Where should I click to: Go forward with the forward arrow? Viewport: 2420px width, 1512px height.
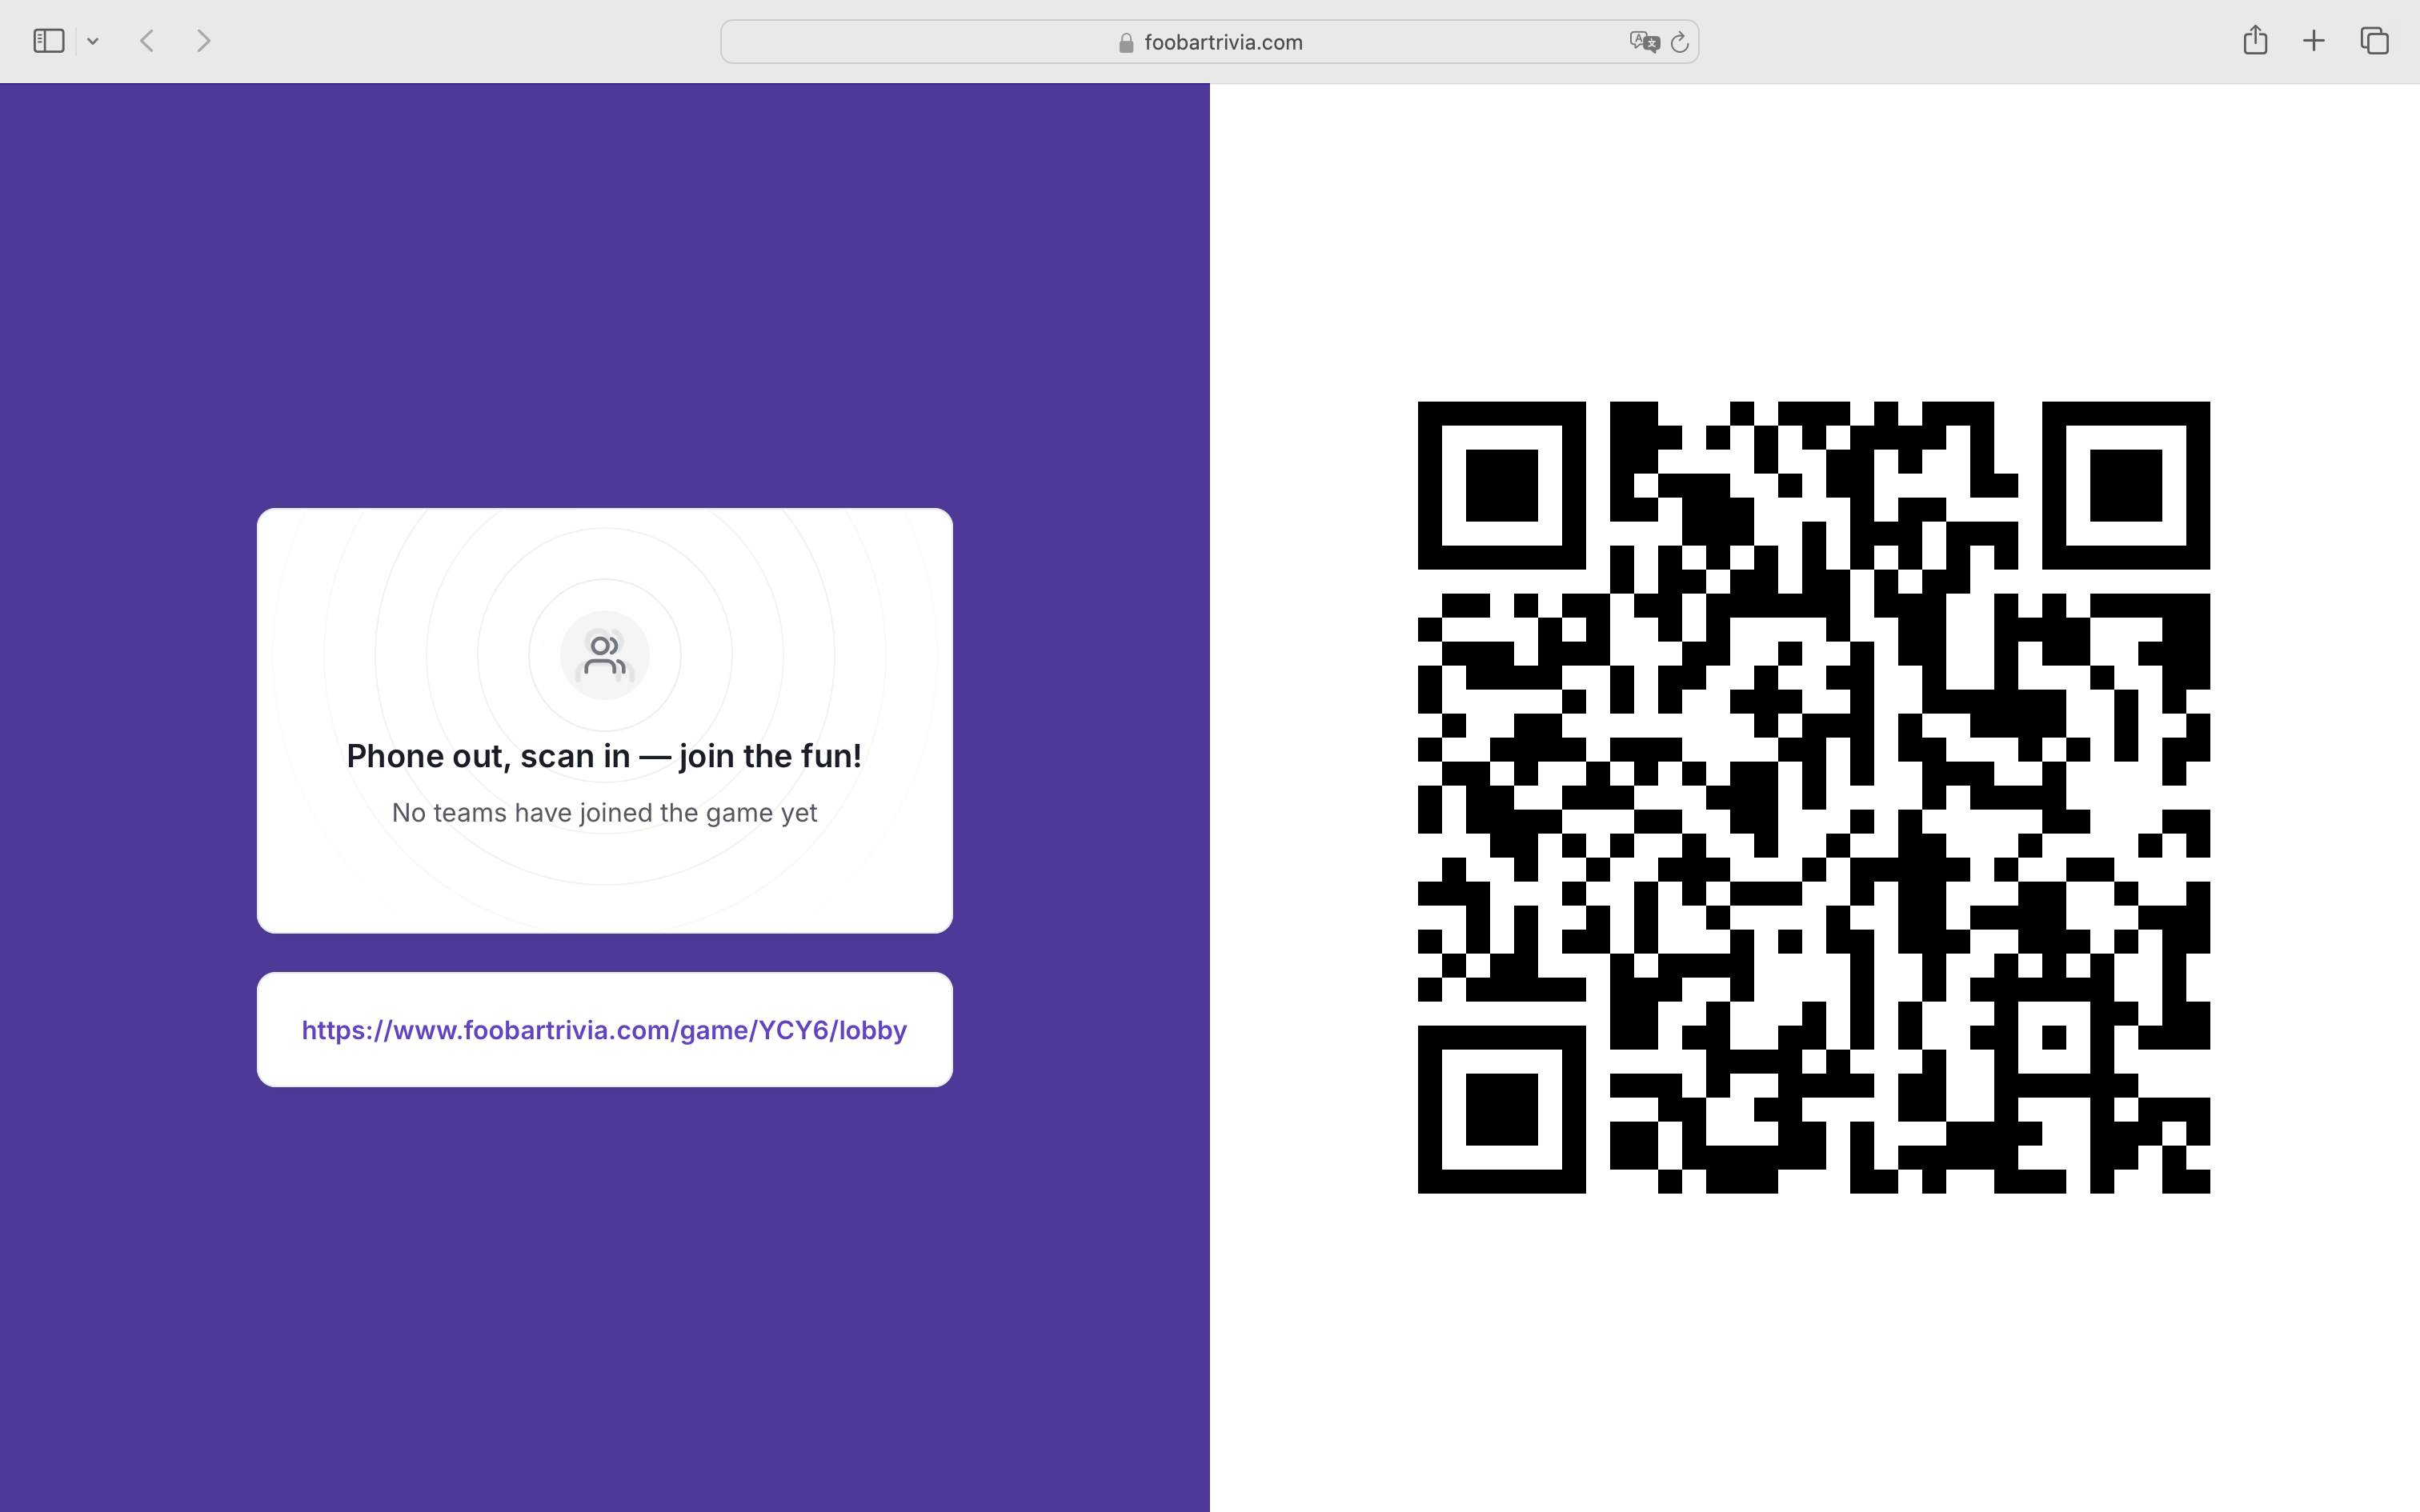click(x=204, y=41)
